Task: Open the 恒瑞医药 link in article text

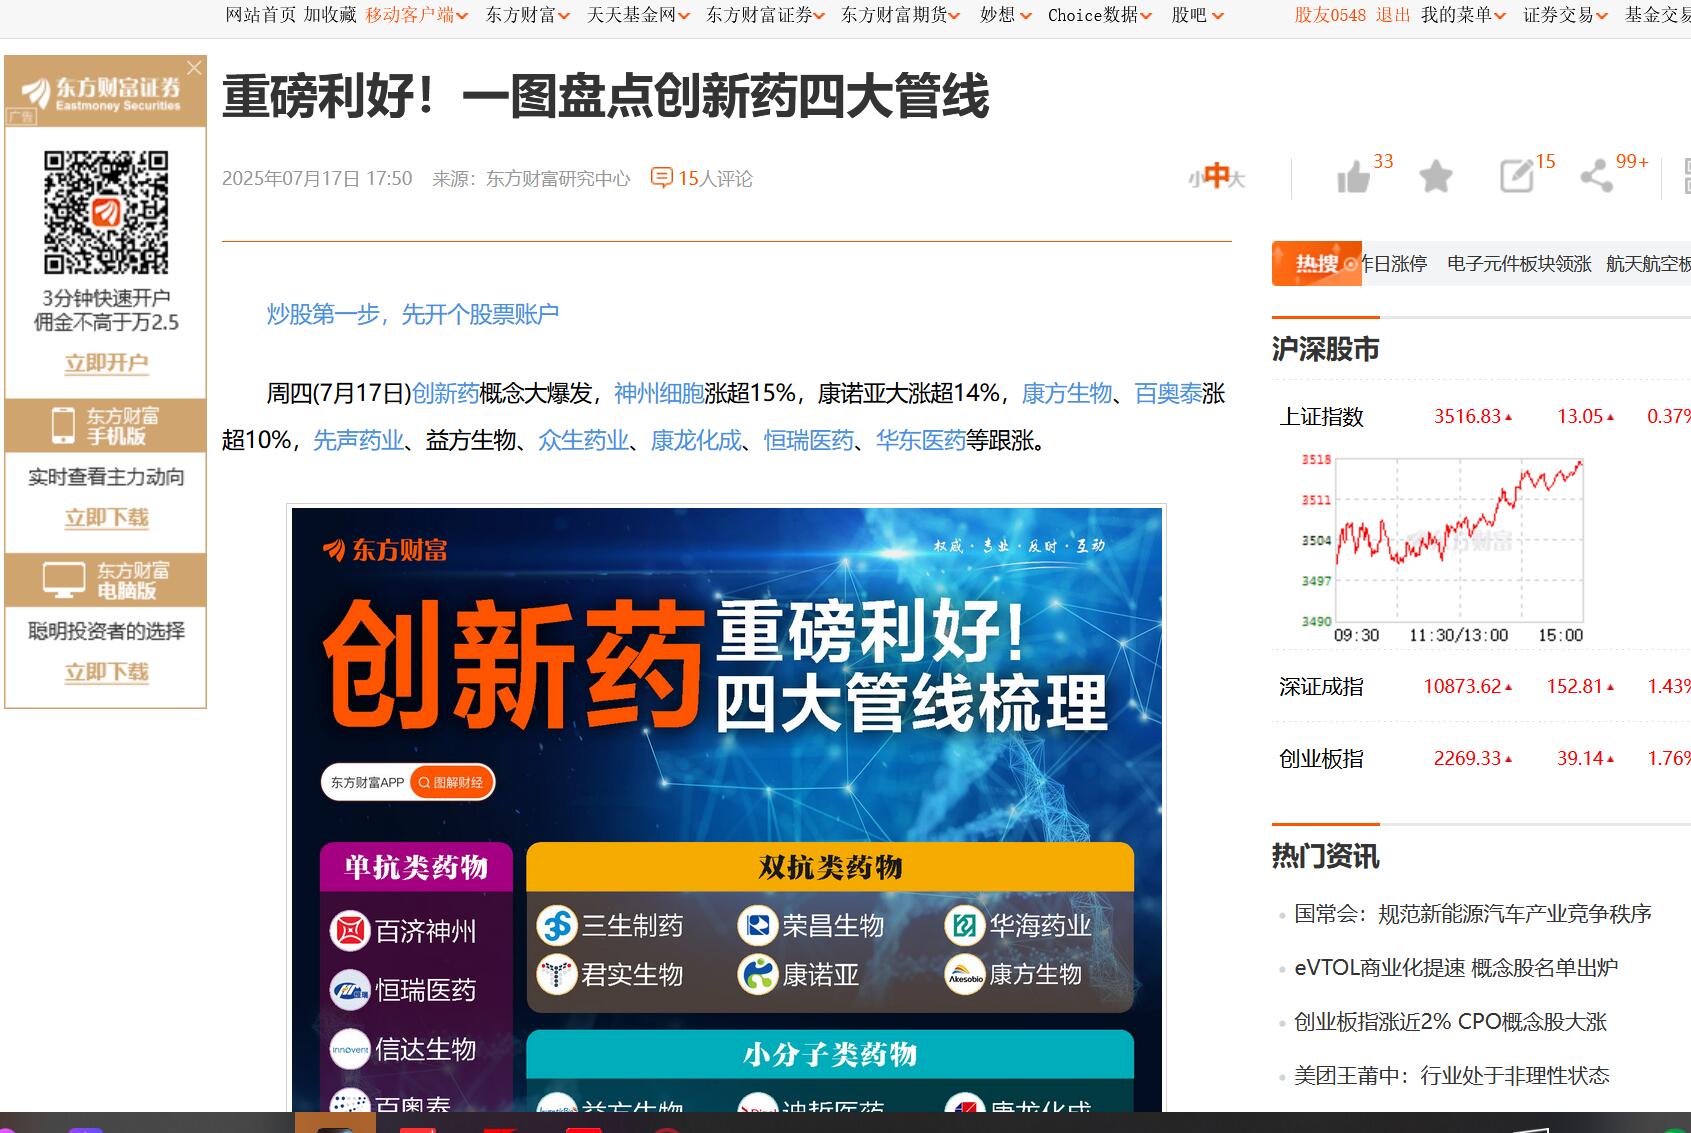Action: (809, 440)
